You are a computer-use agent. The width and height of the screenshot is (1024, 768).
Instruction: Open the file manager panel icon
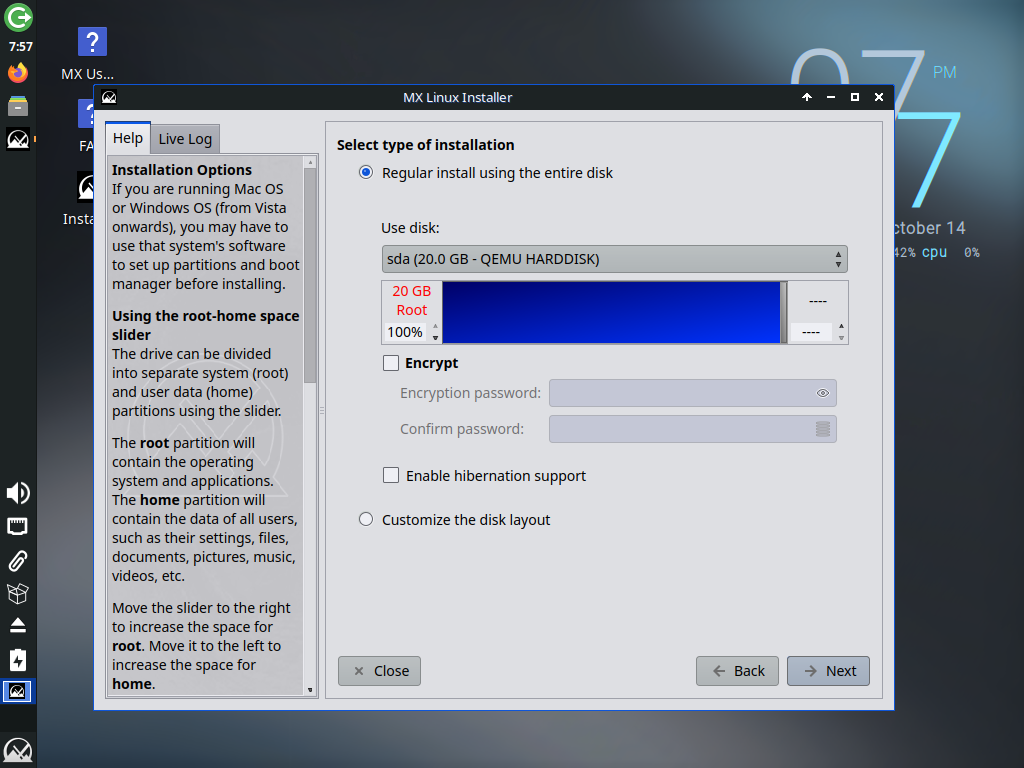18,106
